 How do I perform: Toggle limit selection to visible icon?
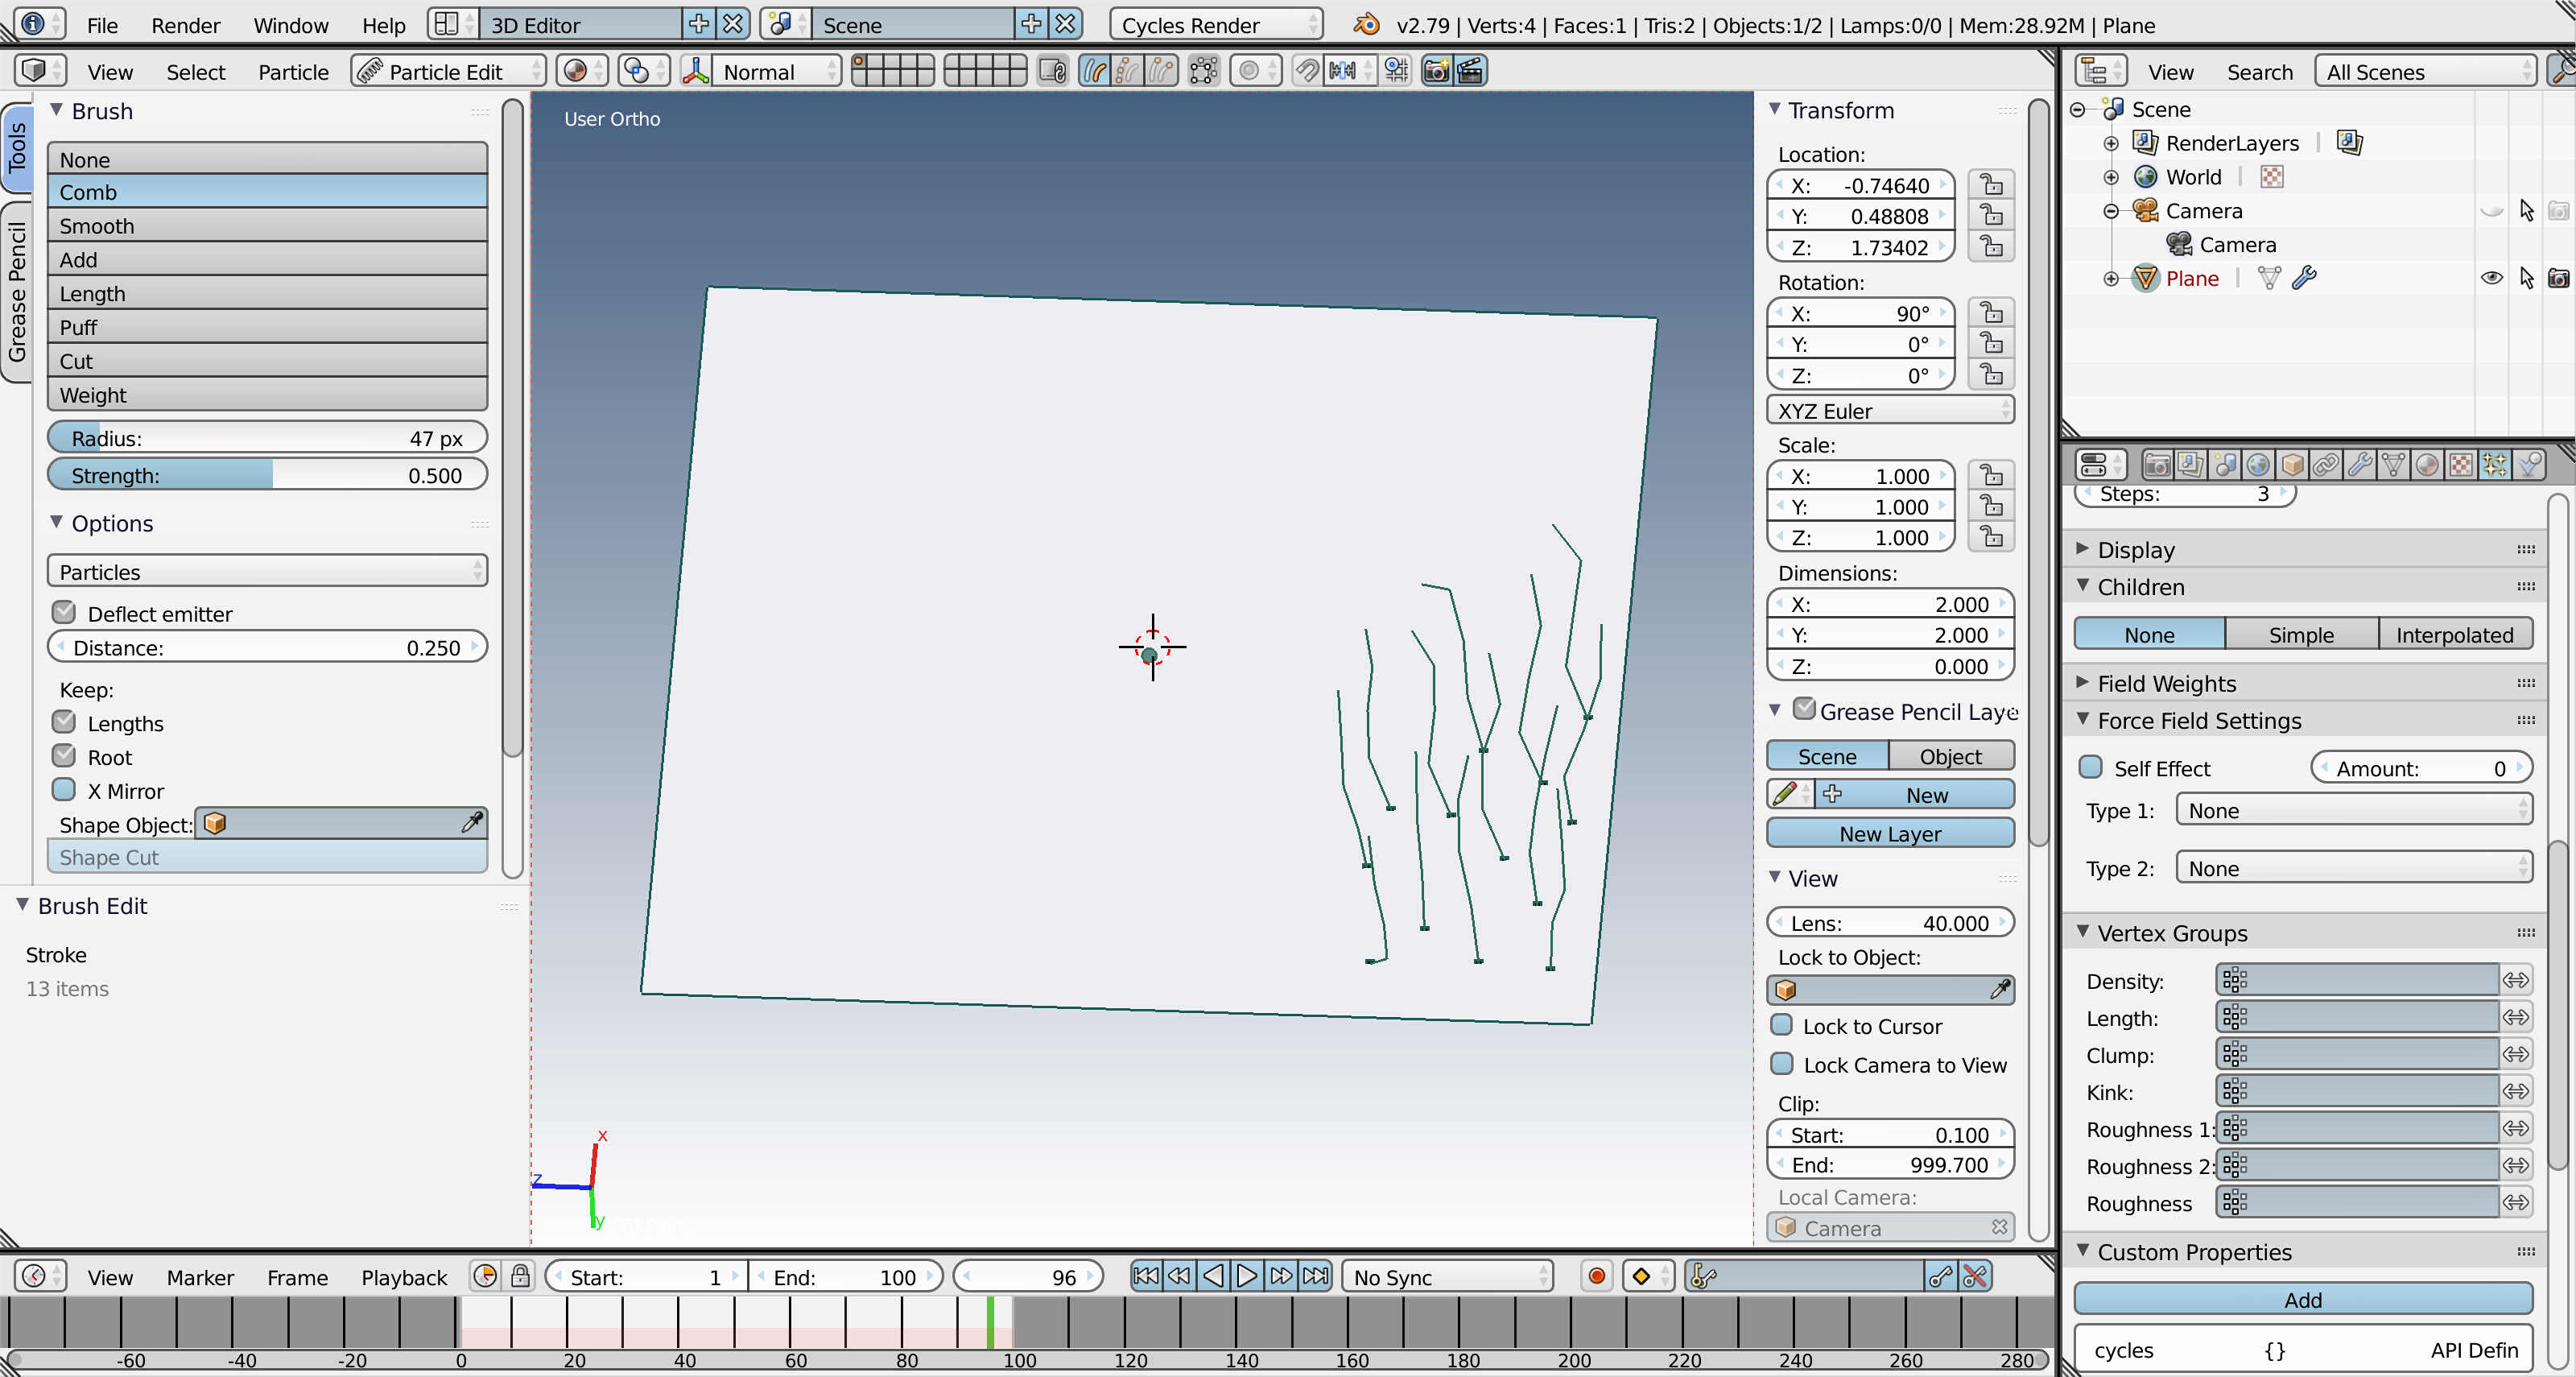1204,71
